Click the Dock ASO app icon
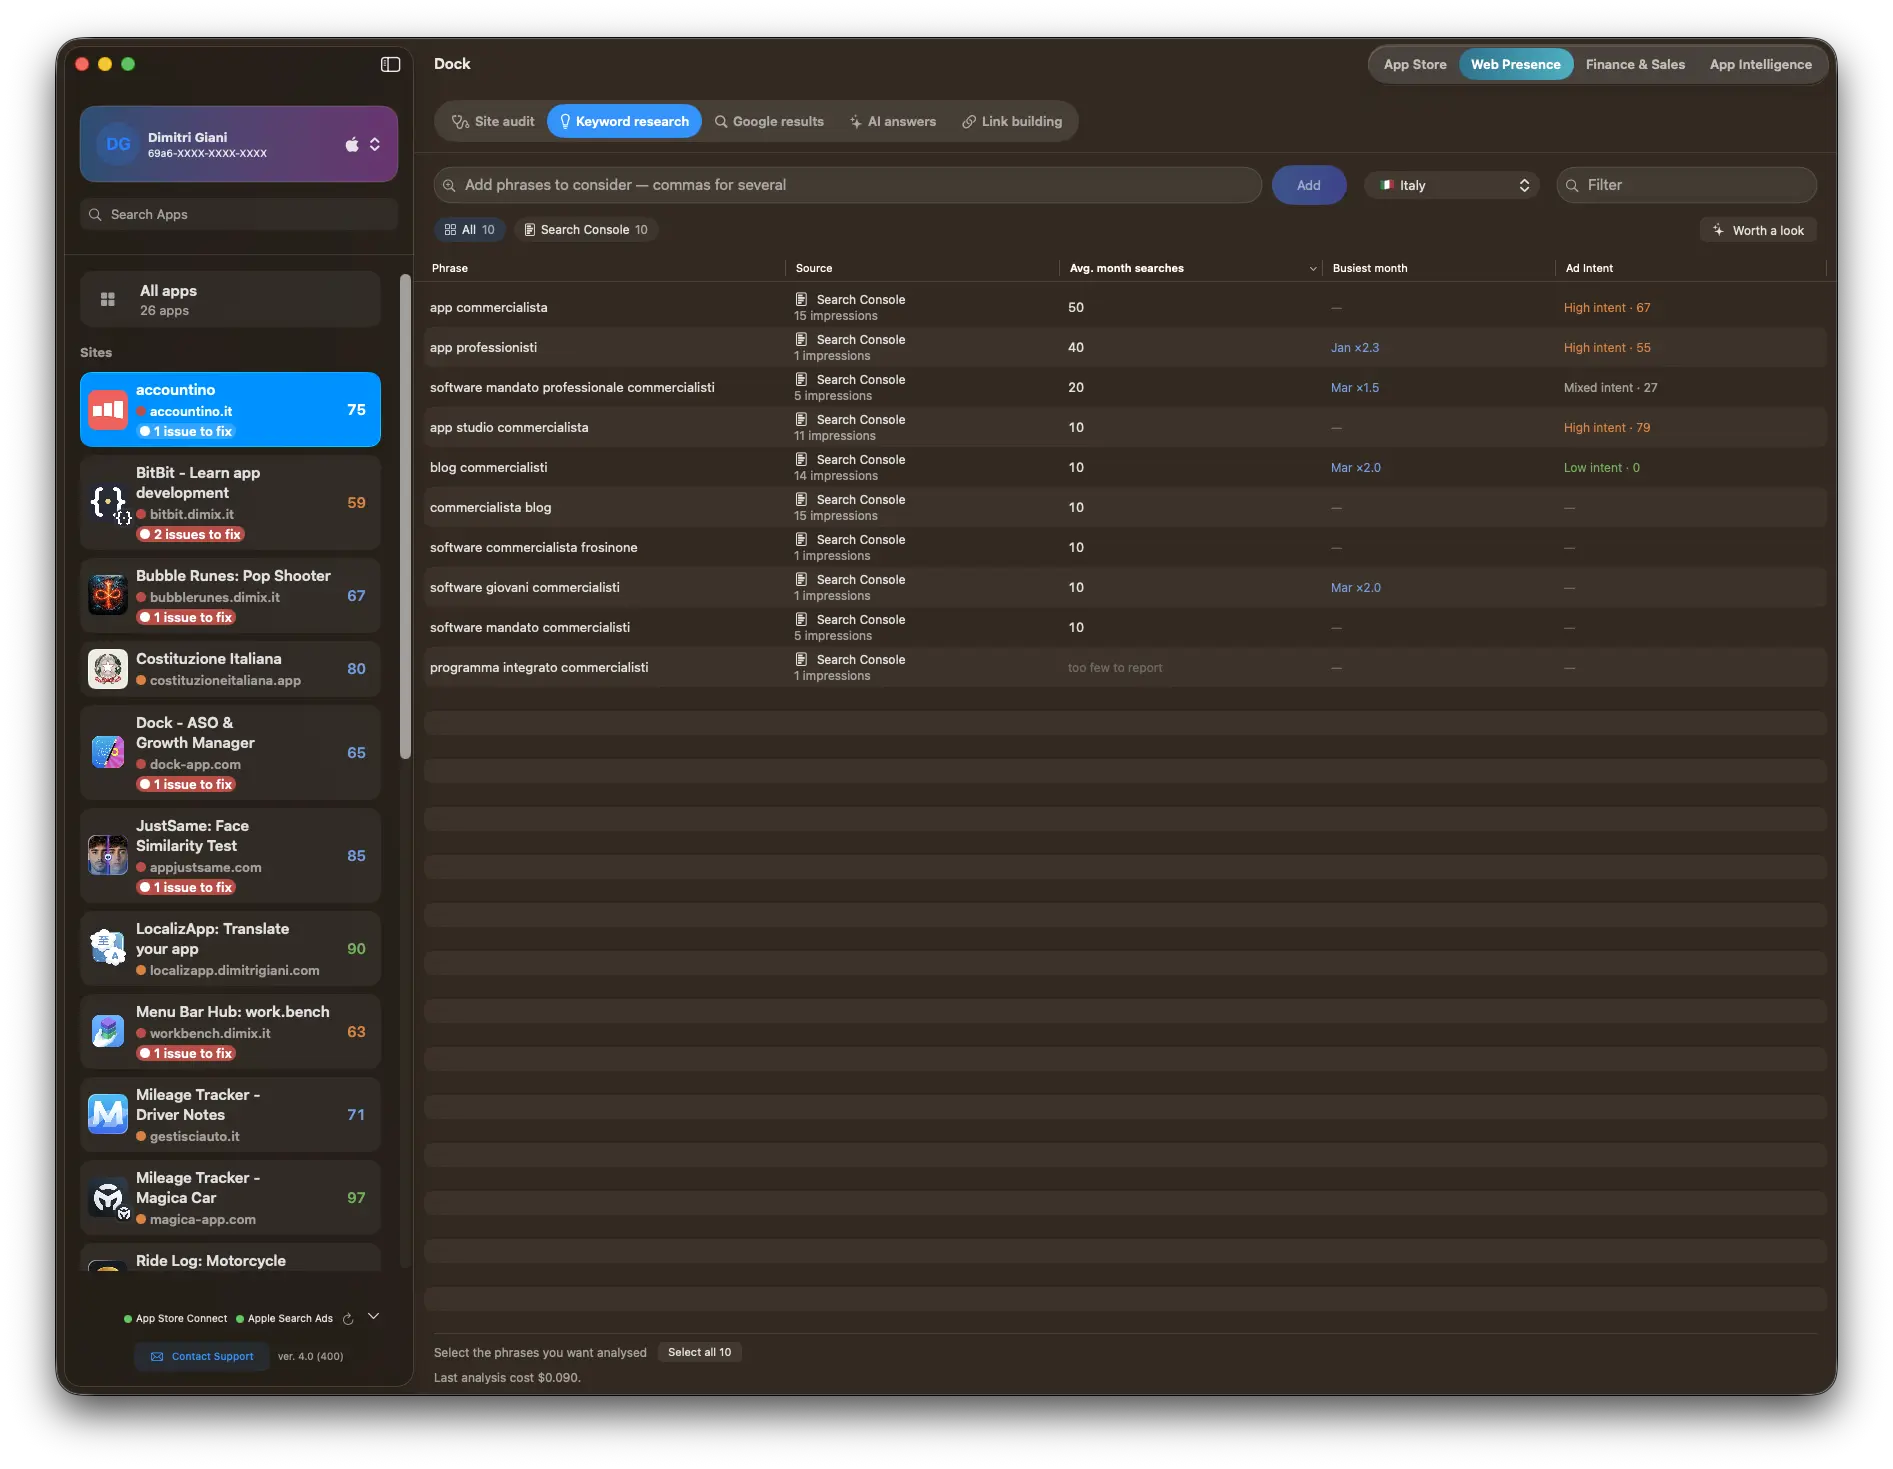The height and width of the screenshot is (1469, 1893). click(108, 753)
